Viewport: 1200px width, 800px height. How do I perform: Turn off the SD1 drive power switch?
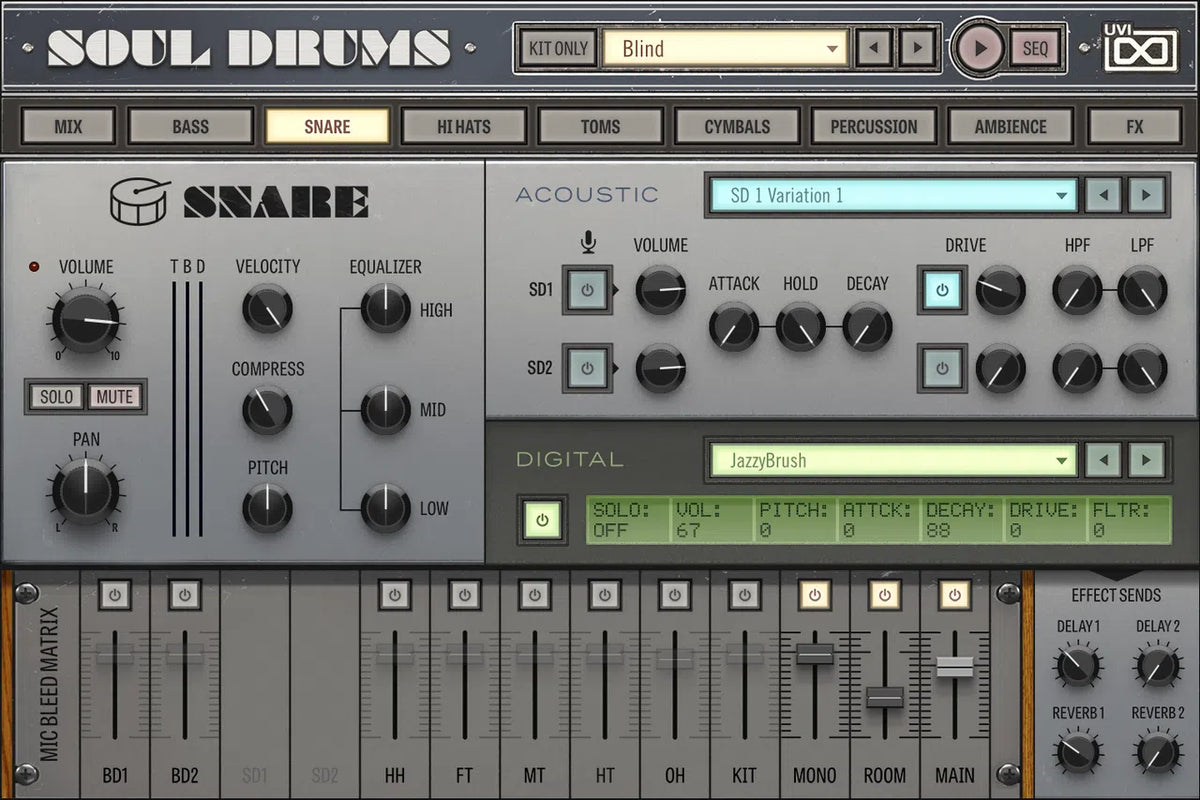coord(942,291)
